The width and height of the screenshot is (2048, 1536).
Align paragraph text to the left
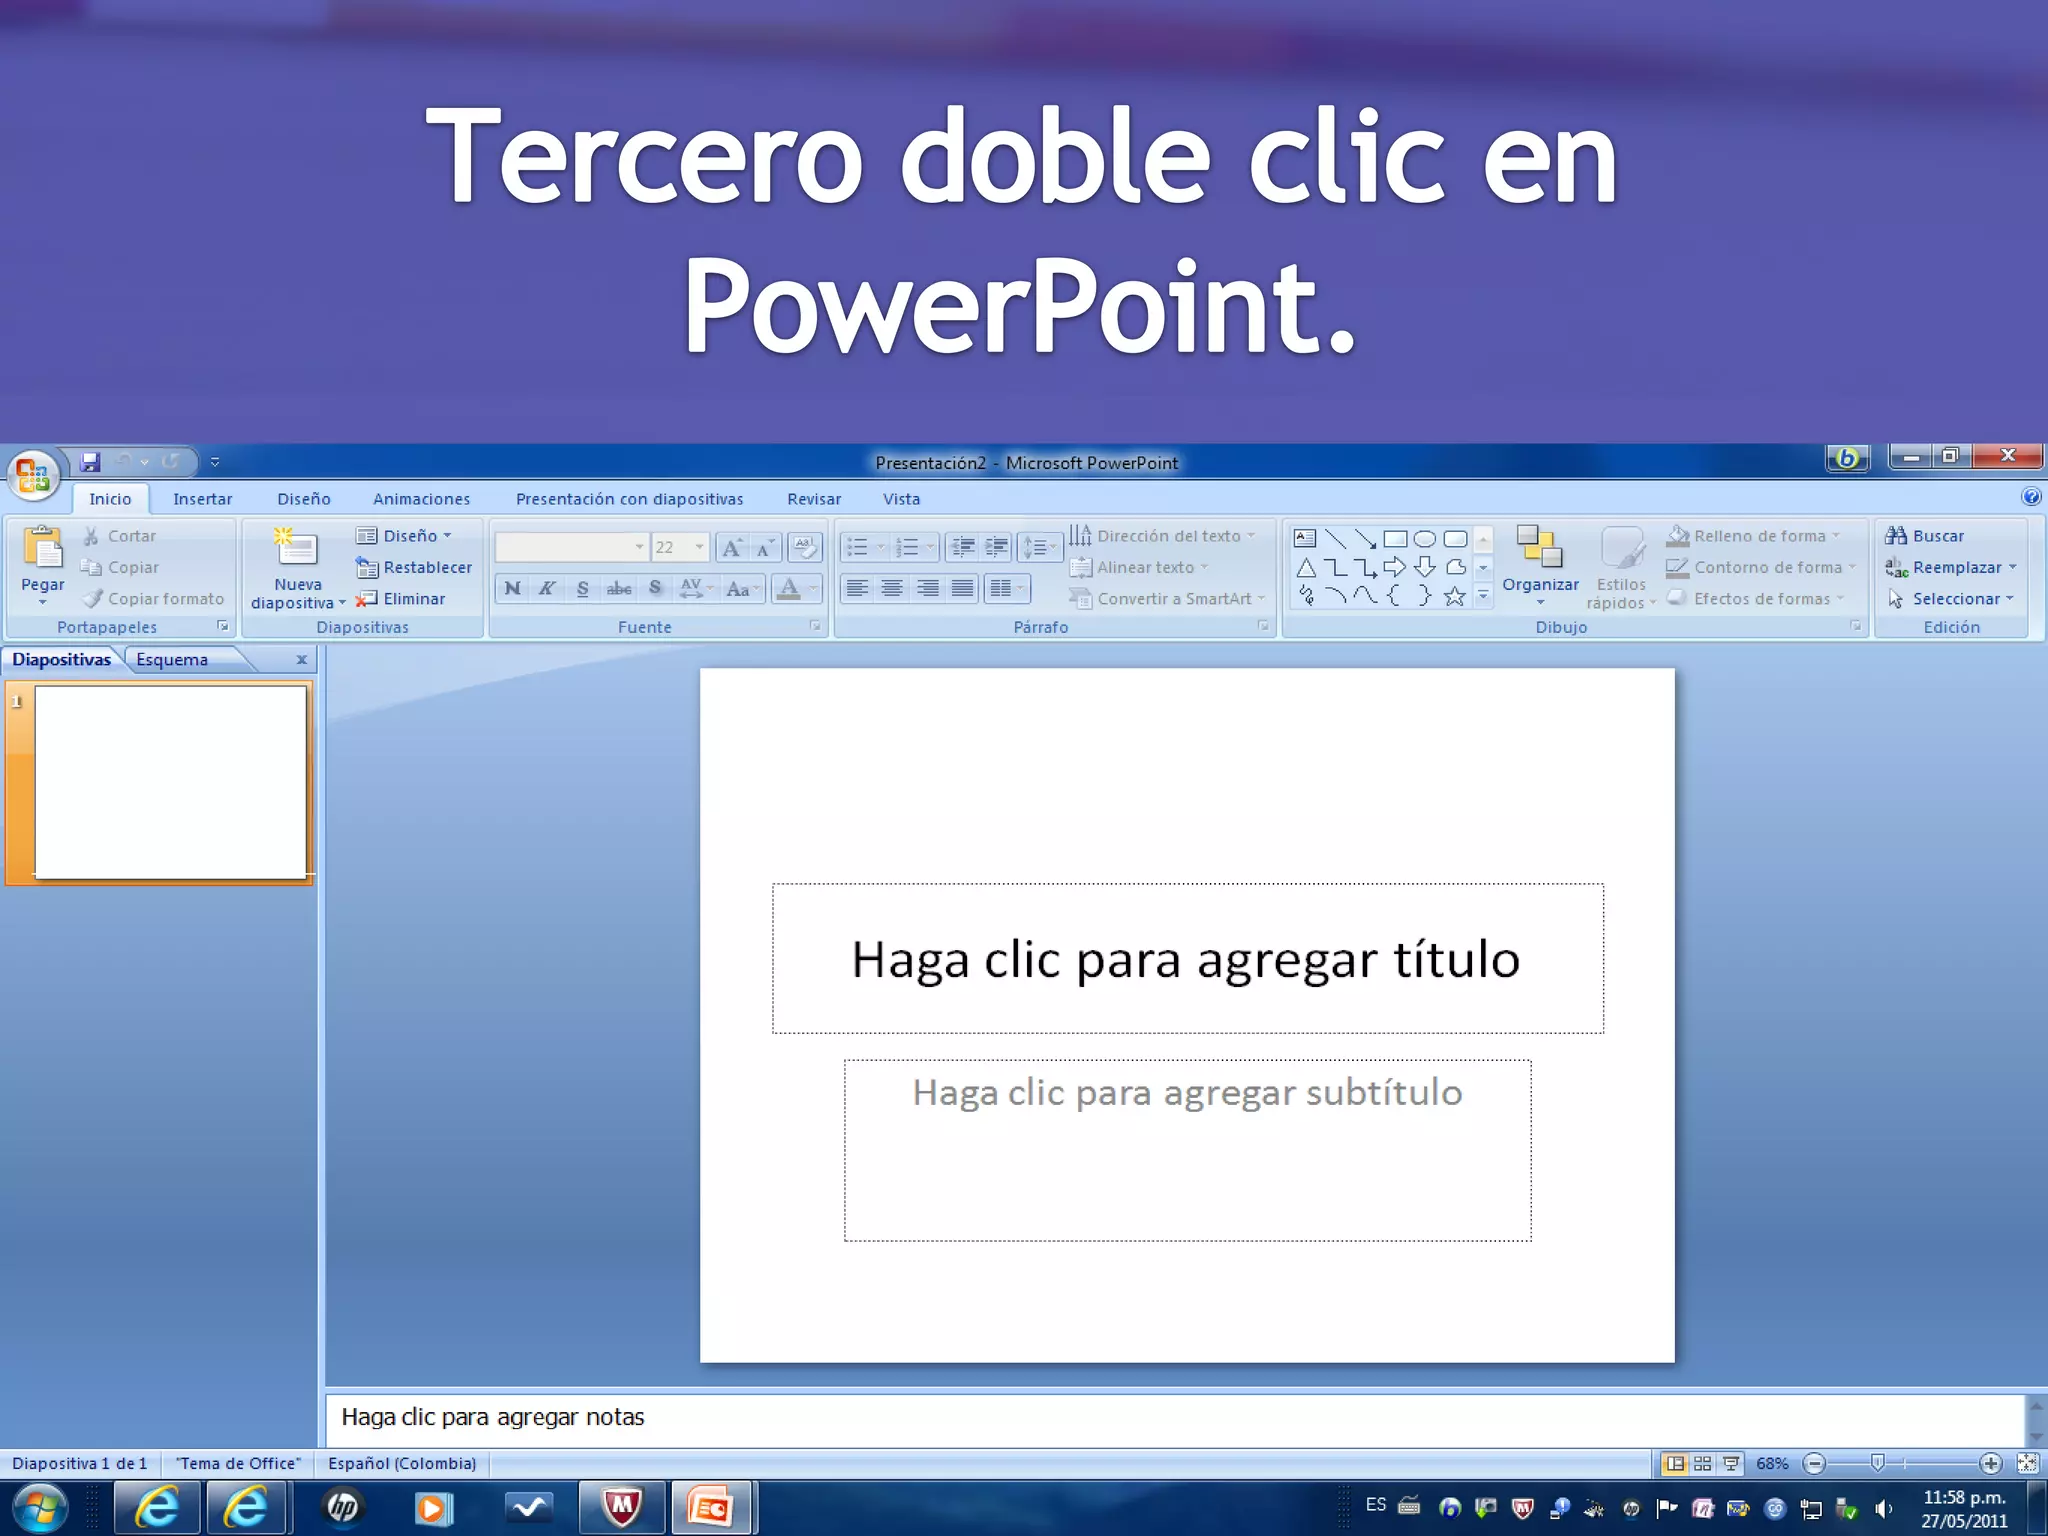coord(856,588)
